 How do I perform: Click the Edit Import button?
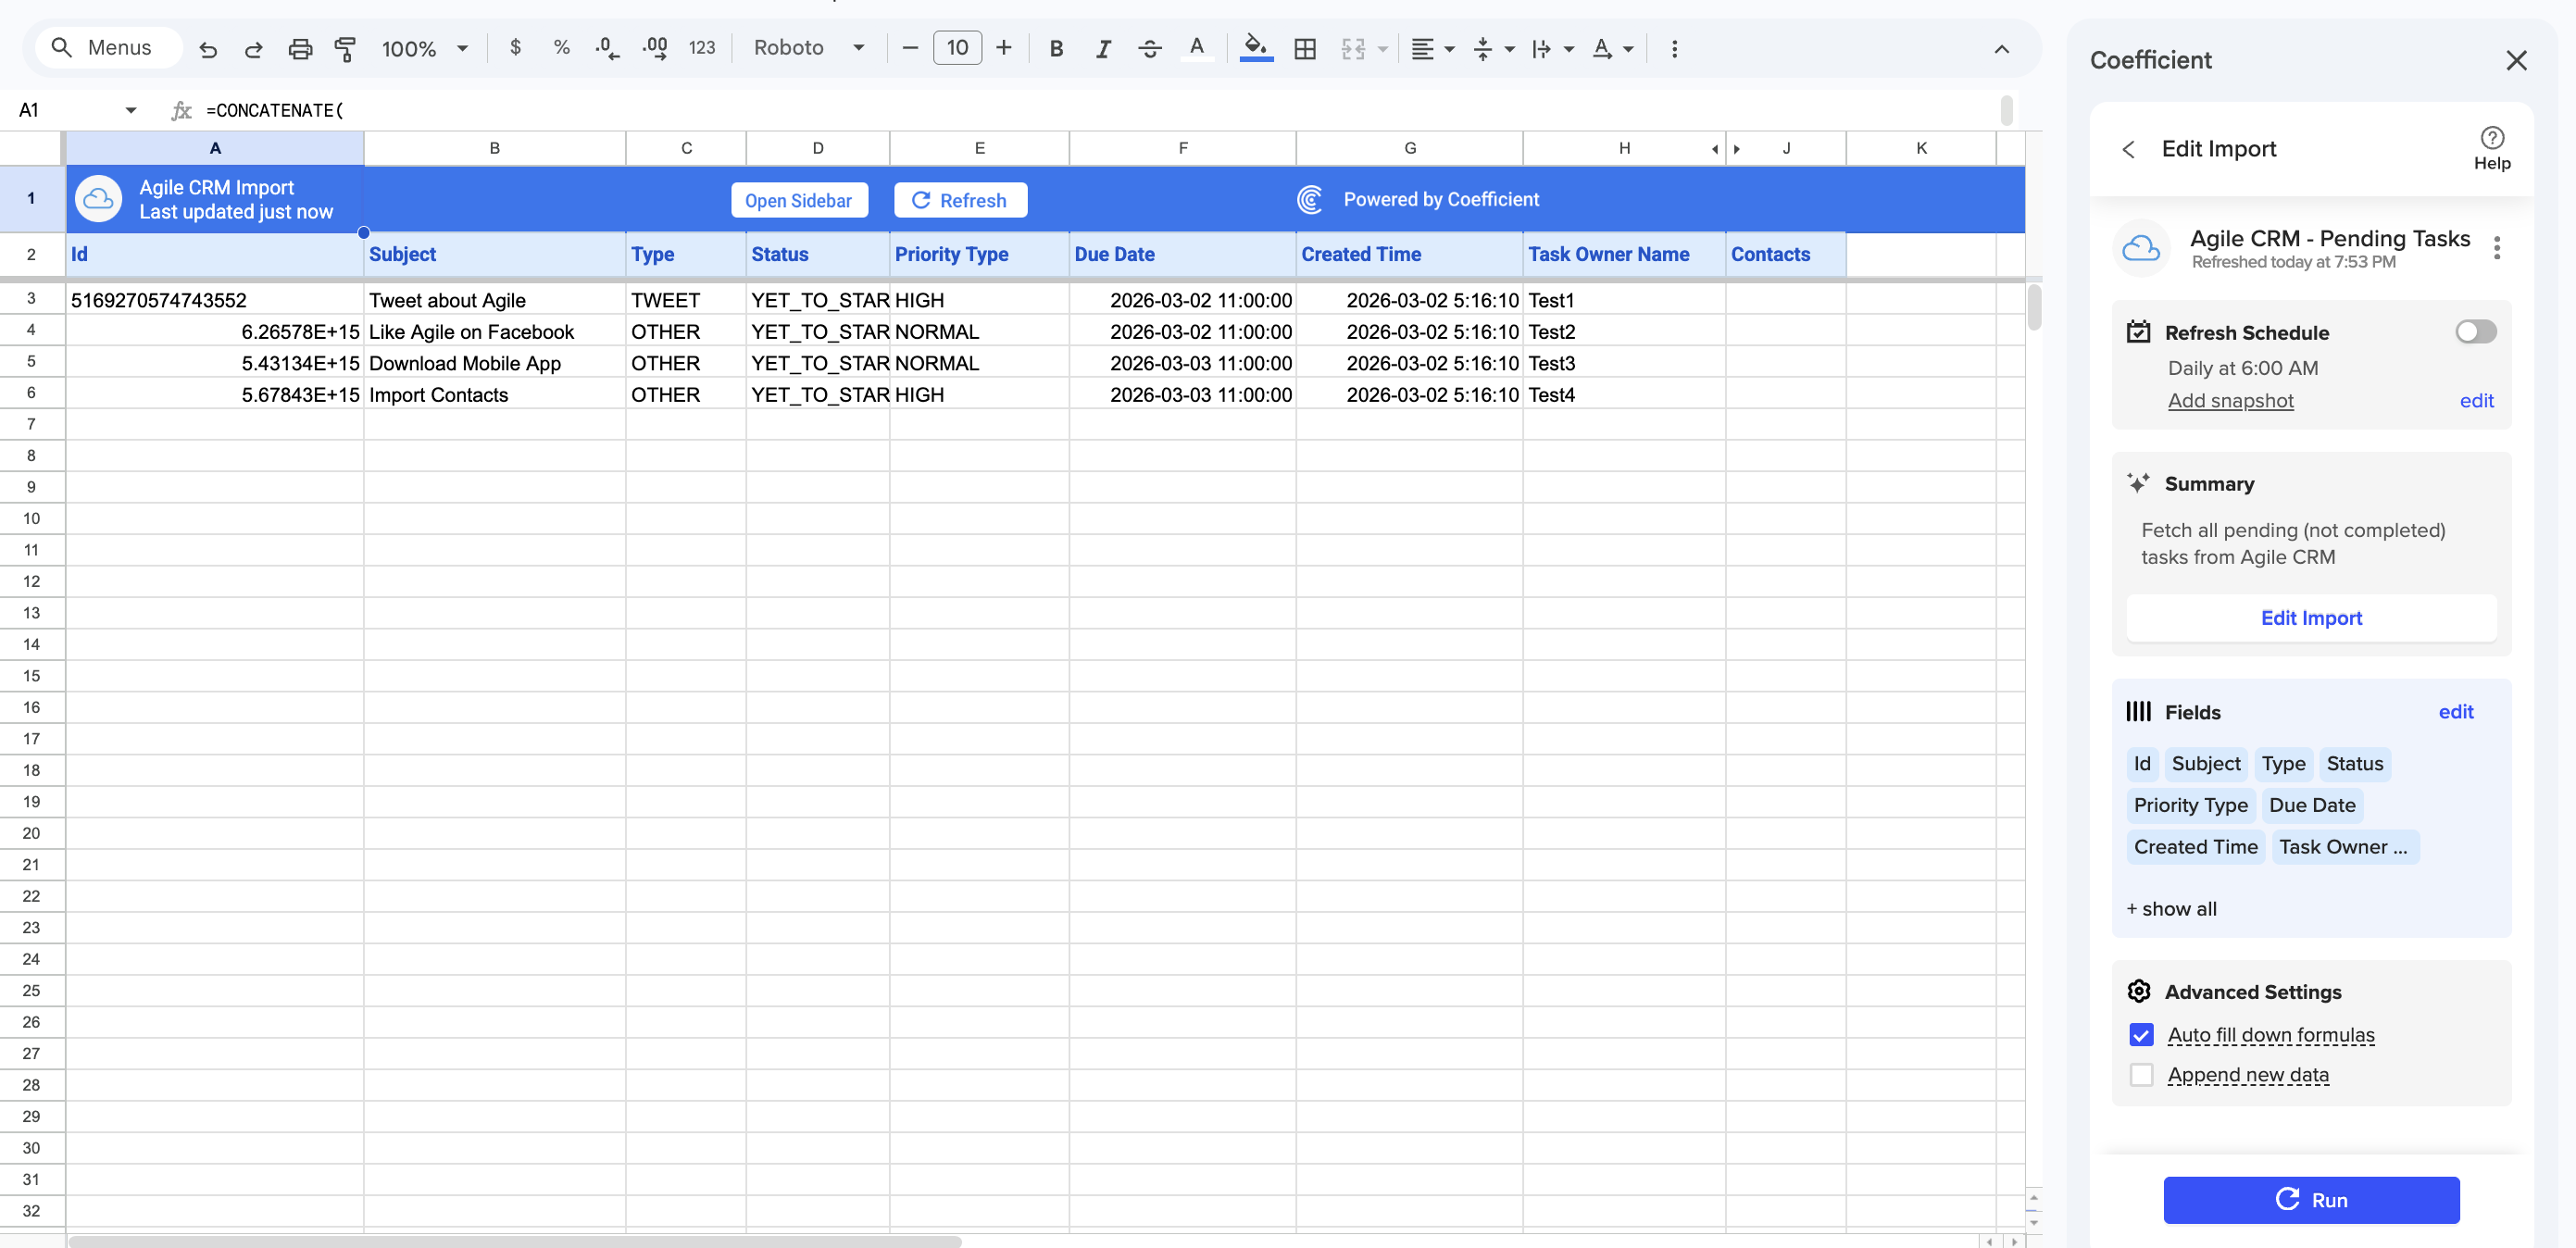(x=2311, y=618)
